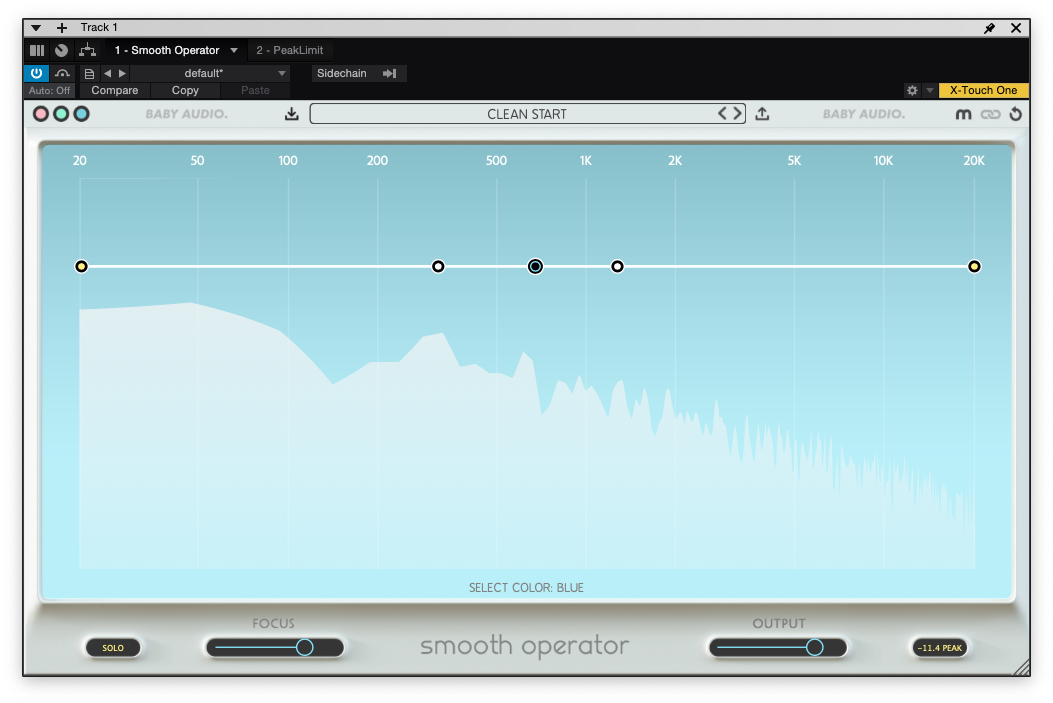Click the 1K frequency label
Screen dimensions: 1053x703
[x=586, y=160]
